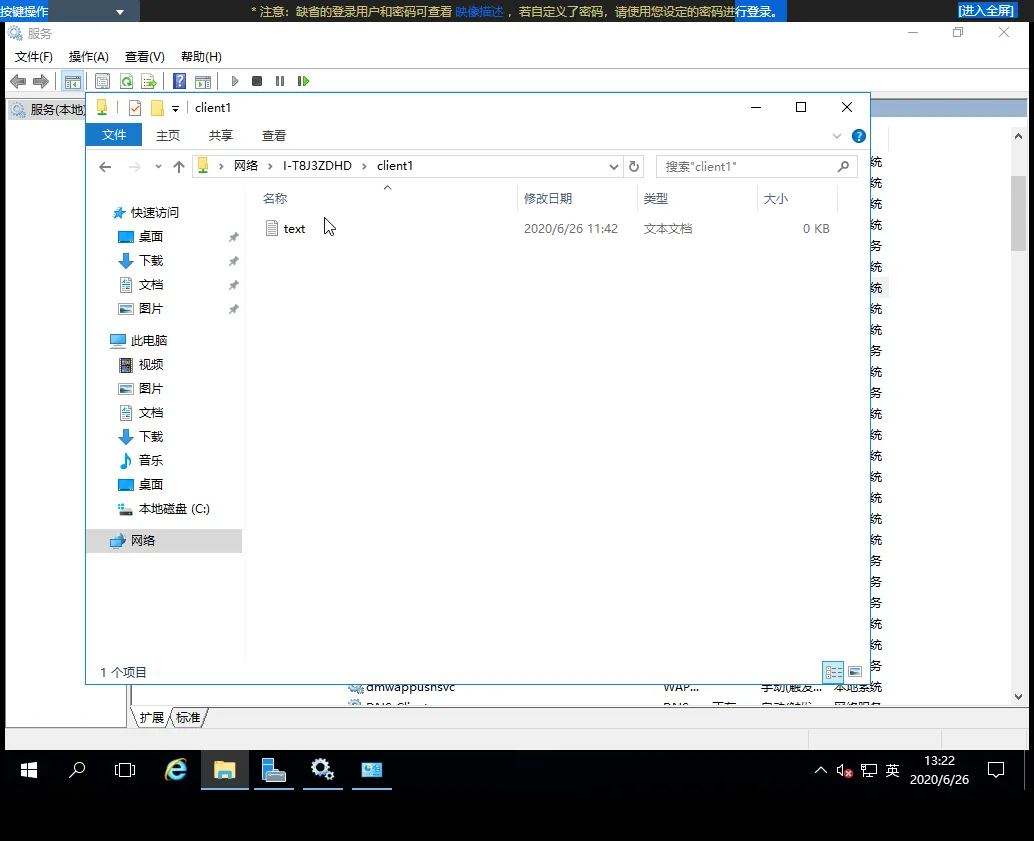Expand the ribbon using the chevron
The width and height of the screenshot is (1034, 841).
click(x=837, y=136)
